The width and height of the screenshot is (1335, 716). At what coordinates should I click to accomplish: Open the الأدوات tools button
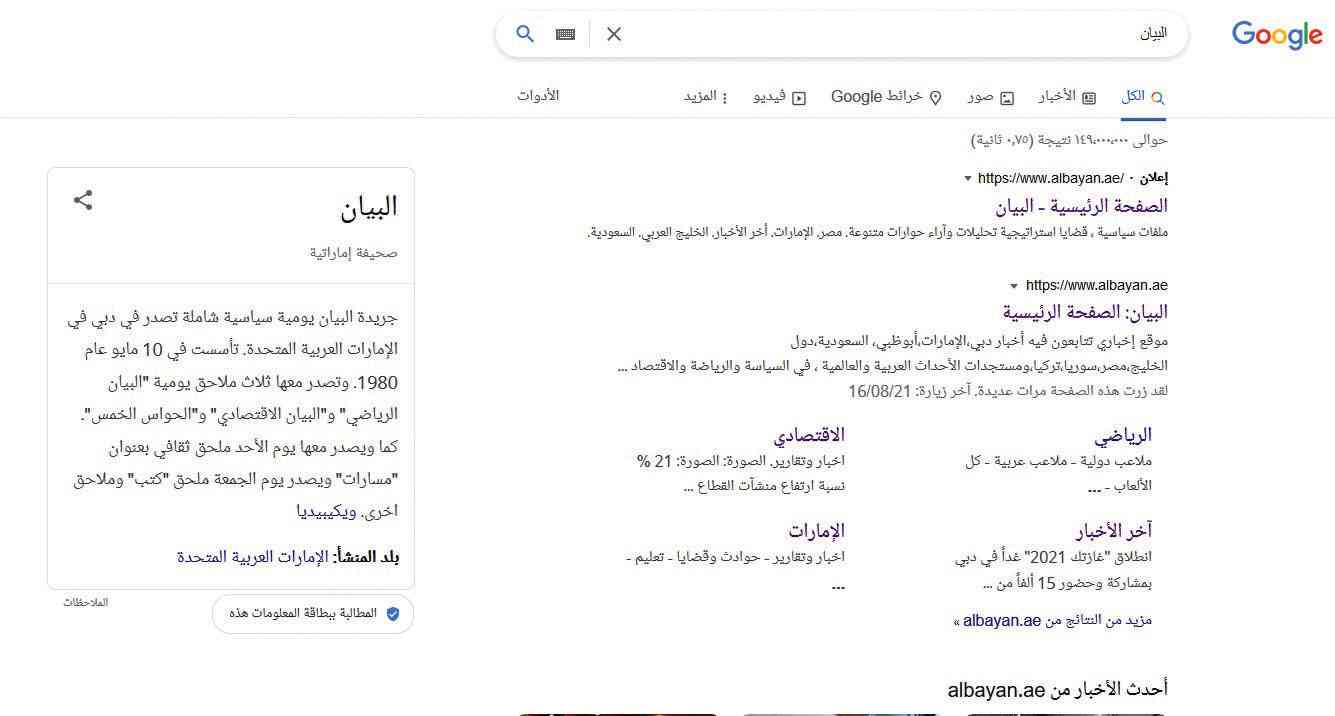coord(538,96)
